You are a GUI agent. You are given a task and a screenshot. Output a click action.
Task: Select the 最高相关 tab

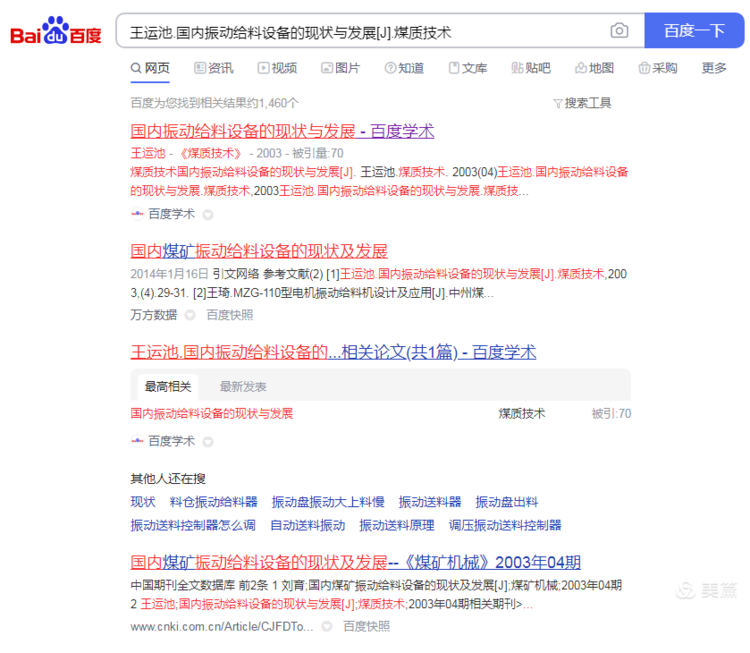pyautogui.click(x=168, y=387)
